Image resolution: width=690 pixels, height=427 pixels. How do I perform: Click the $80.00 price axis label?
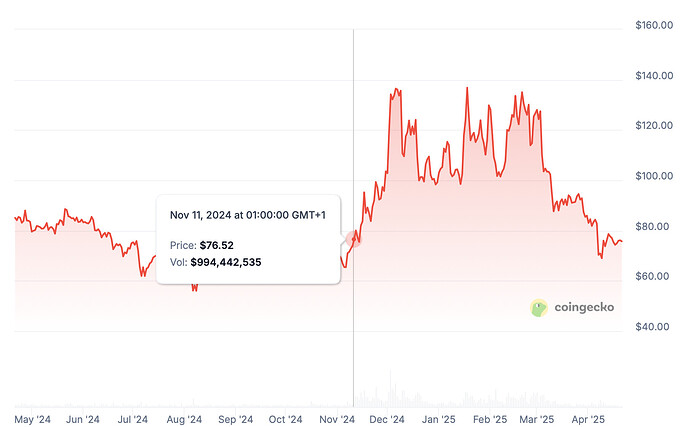[652, 226]
